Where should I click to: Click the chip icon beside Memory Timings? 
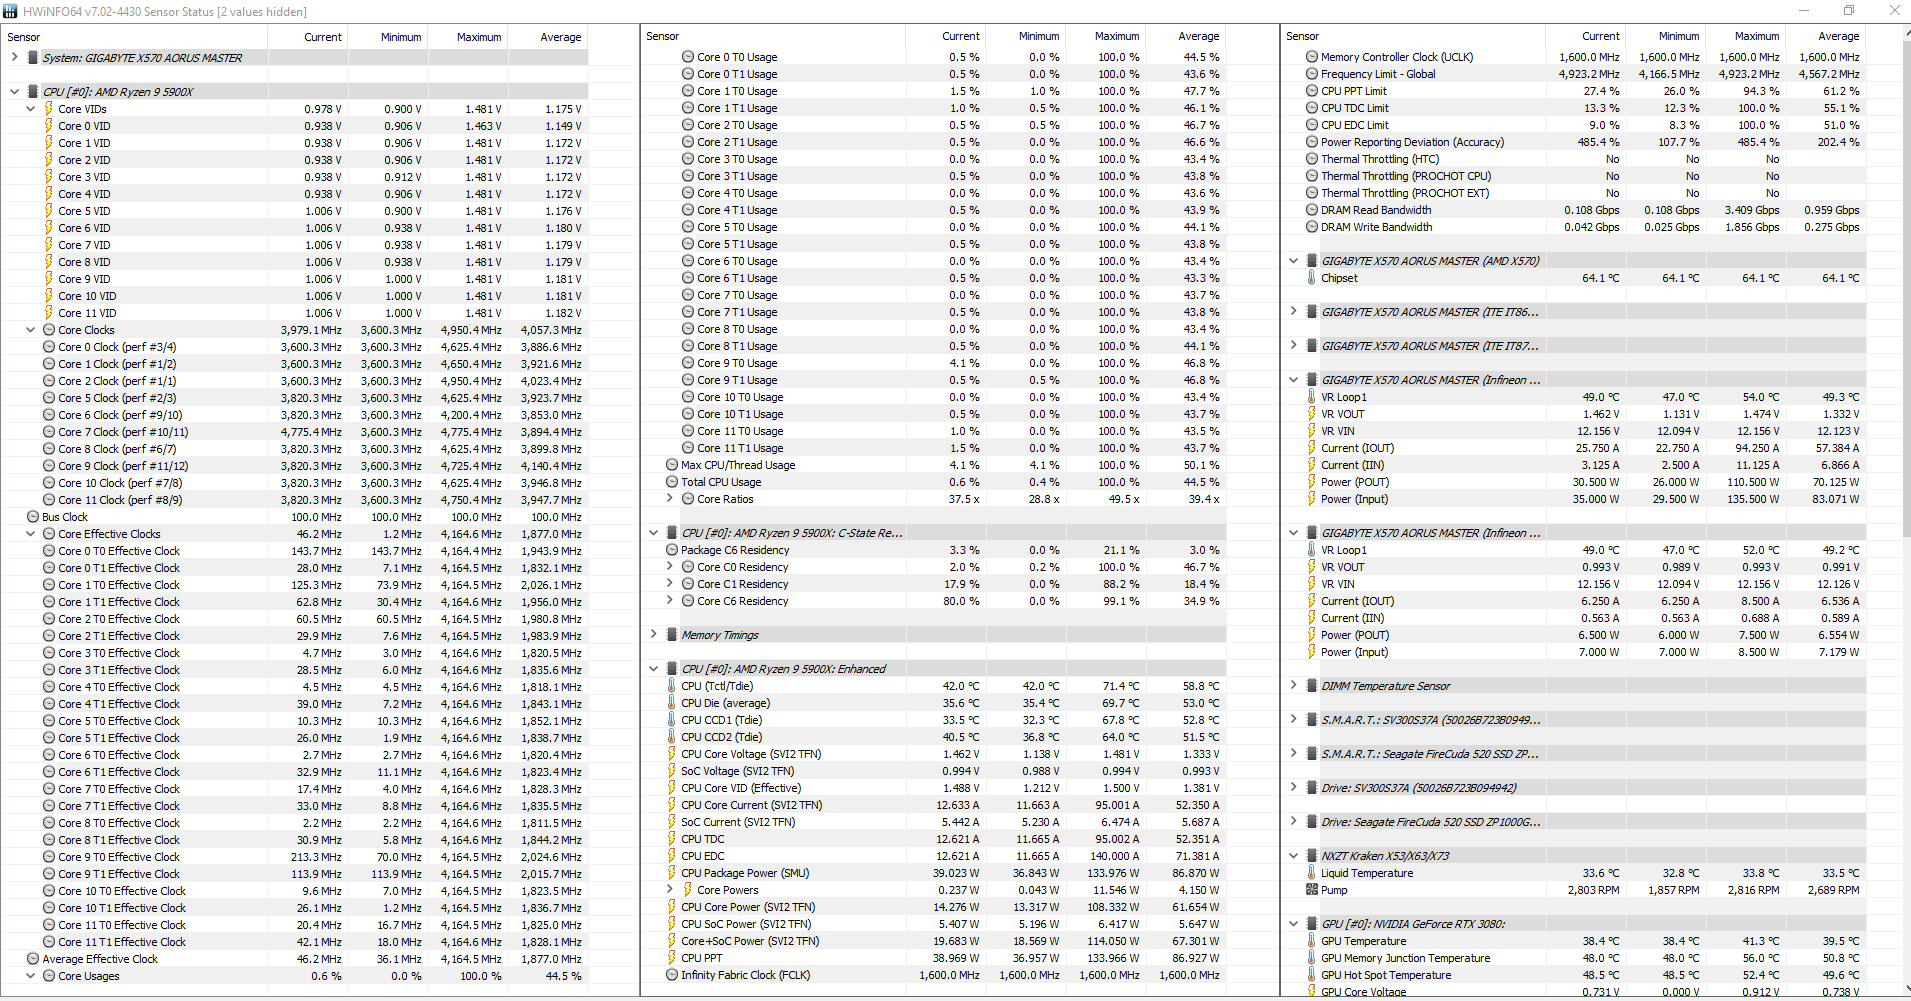[x=672, y=635]
